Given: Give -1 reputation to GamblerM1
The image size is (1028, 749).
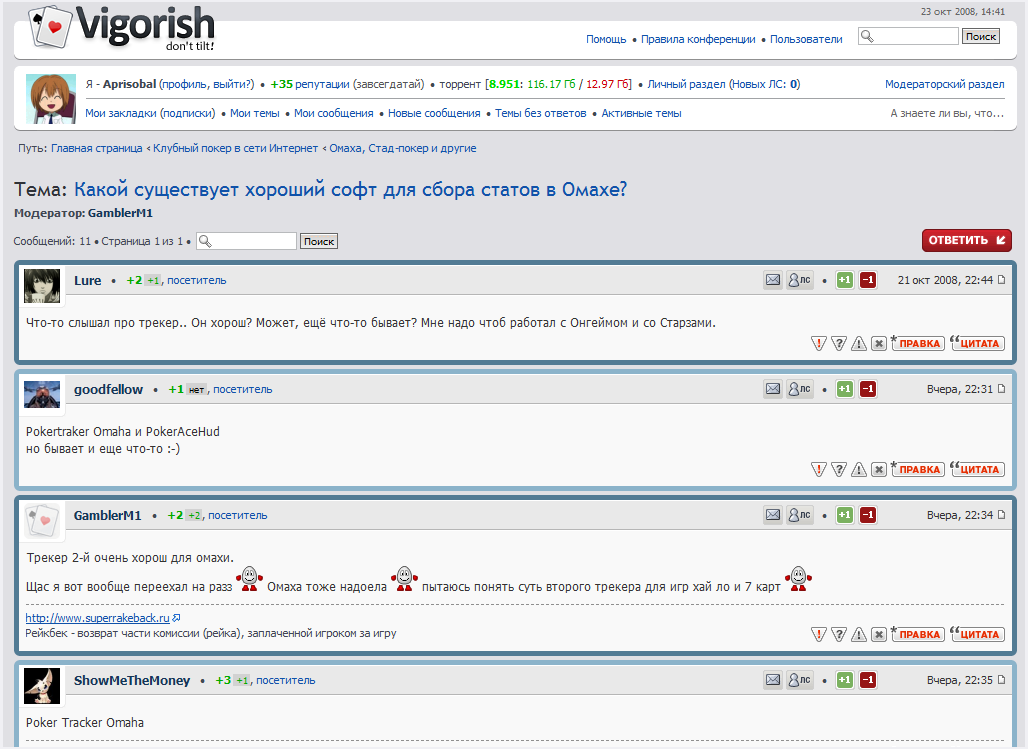Looking at the screenshot, I should pos(868,515).
